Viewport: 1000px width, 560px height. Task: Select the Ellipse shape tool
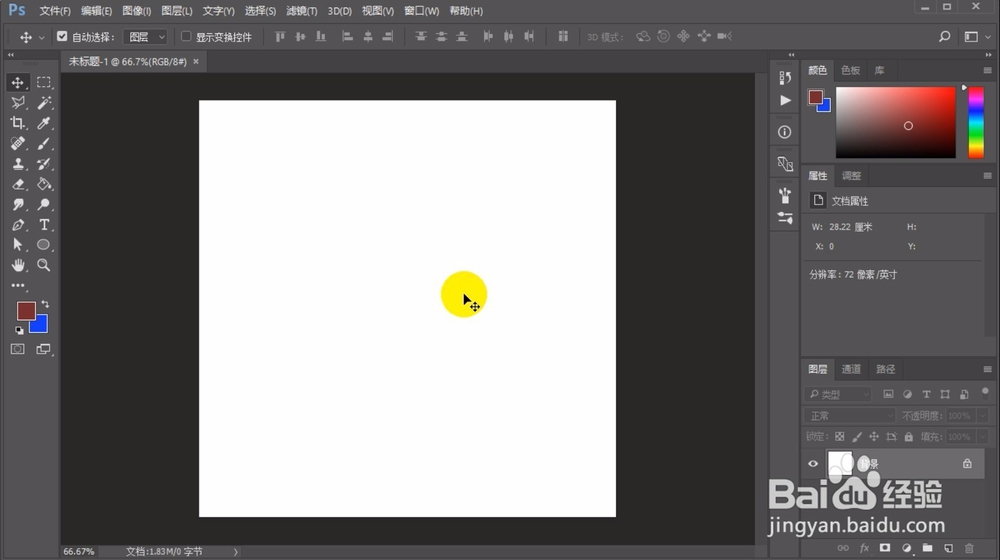tap(43, 244)
